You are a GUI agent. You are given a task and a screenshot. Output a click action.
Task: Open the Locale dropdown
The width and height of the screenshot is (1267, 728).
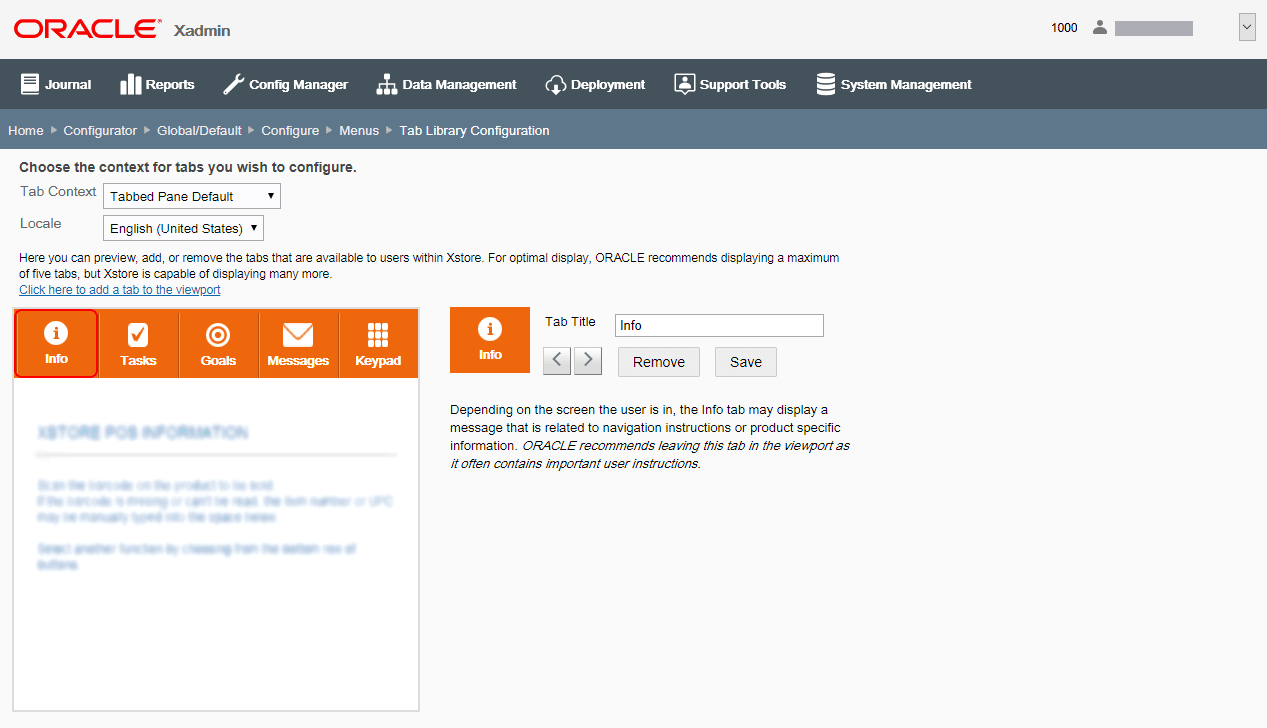point(183,228)
